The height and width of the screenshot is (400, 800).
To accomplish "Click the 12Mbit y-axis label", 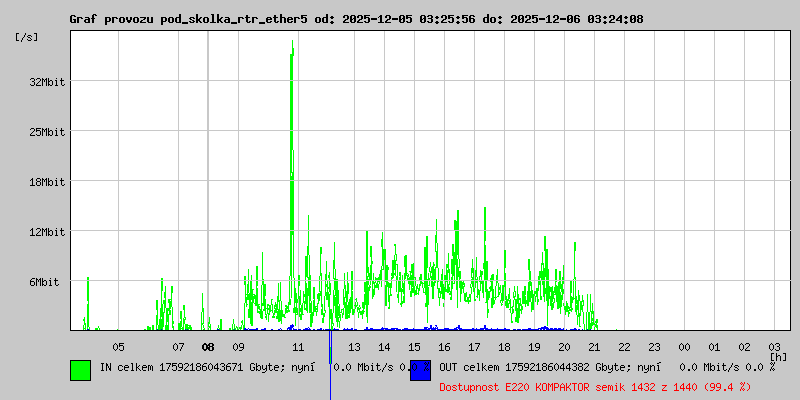I will (x=46, y=232).
